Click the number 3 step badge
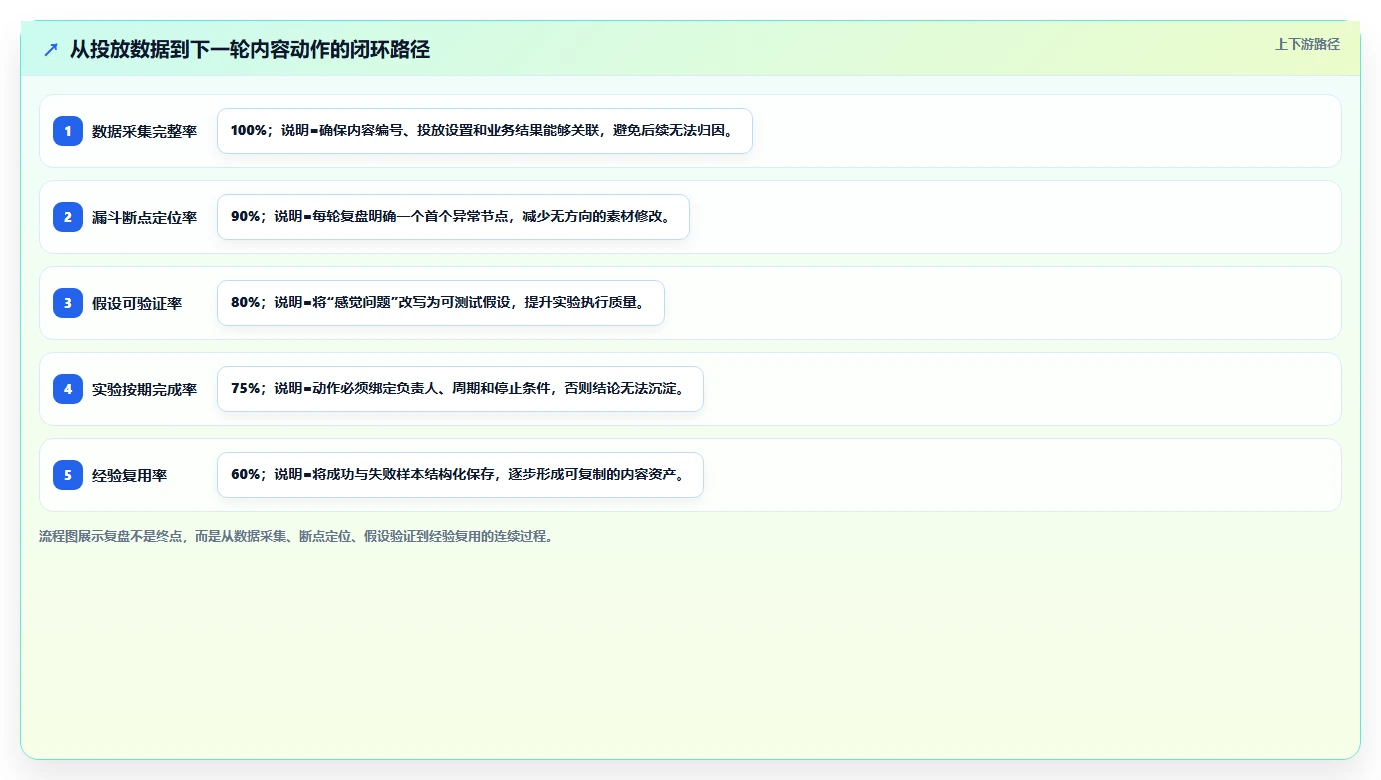Screen dimensions: 1381x780 pyautogui.click(x=68, y=303)
